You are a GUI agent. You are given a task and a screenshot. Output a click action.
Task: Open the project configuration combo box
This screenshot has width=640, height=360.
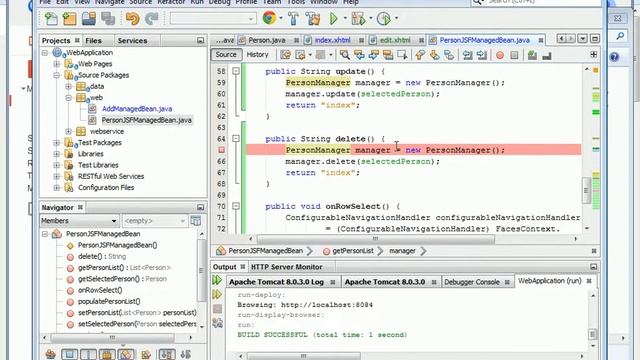(x=213, y=18)
